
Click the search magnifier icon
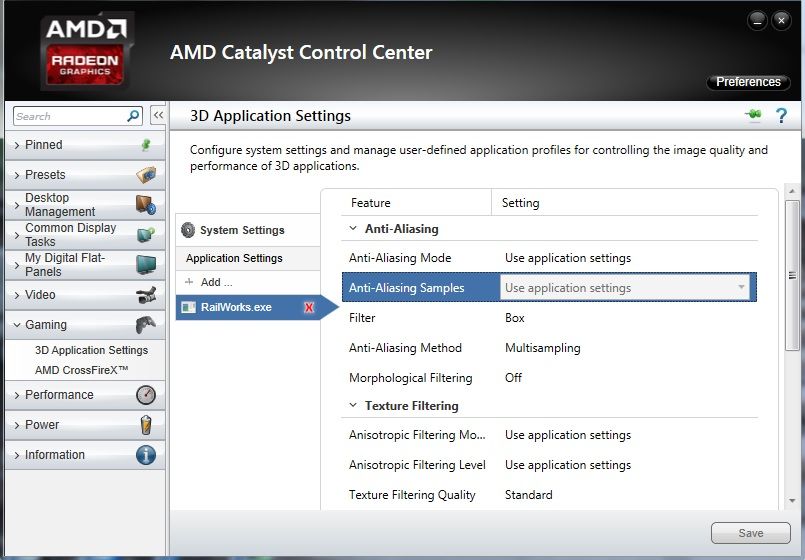(x=133, y=116)
